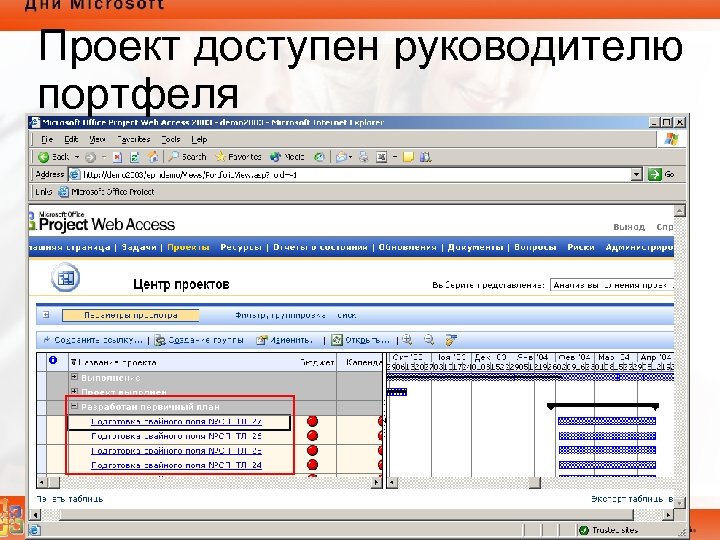Click the Mail envelope icon

(341, 157)
